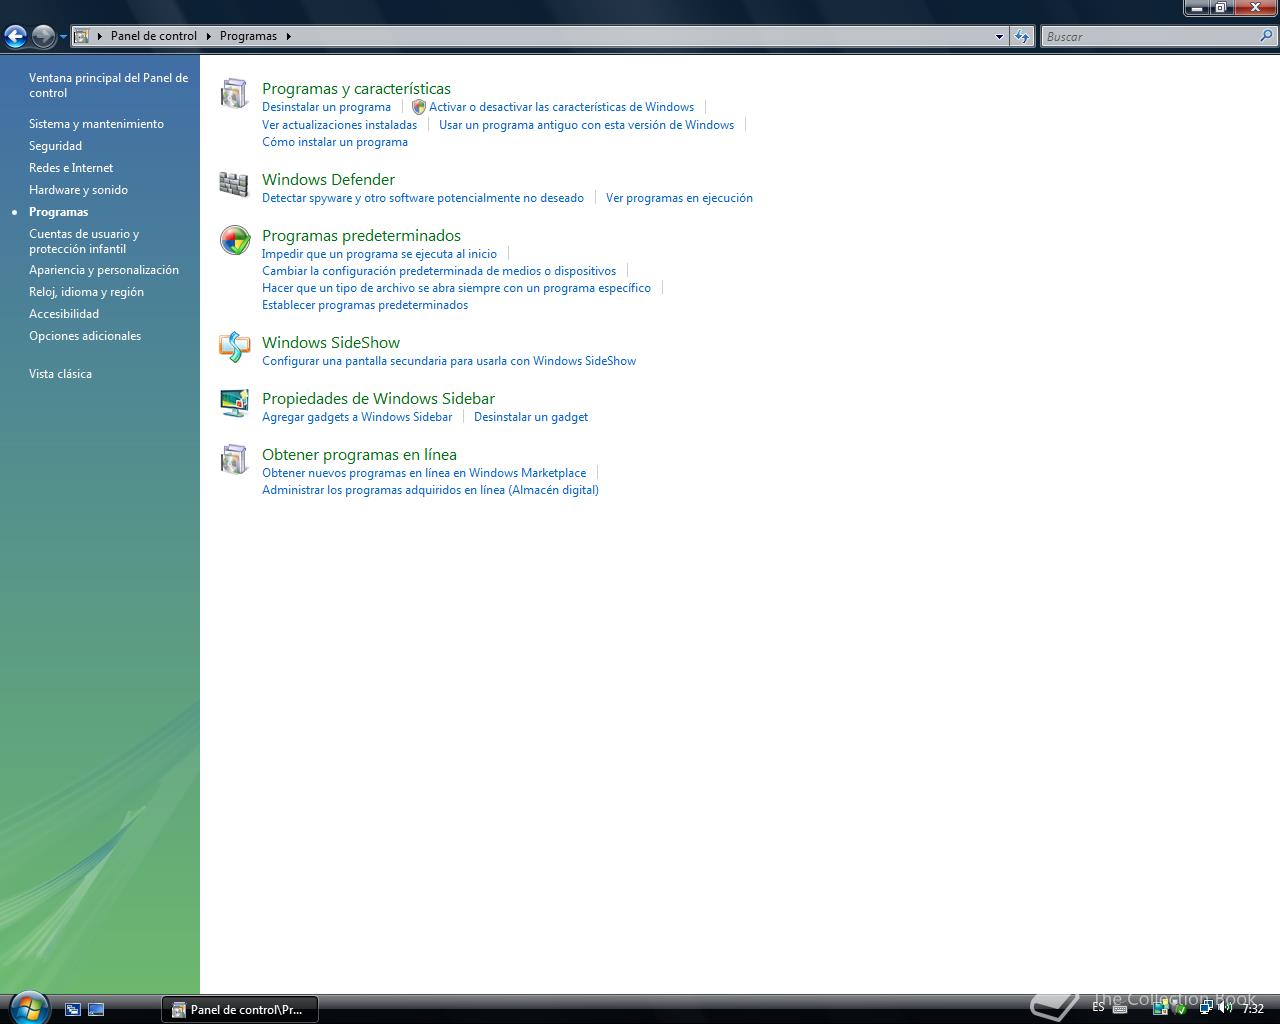This screenshot has width=1280, height=1024.
Task: Expand the address bar history dropdown
Action: pos(999,36)
